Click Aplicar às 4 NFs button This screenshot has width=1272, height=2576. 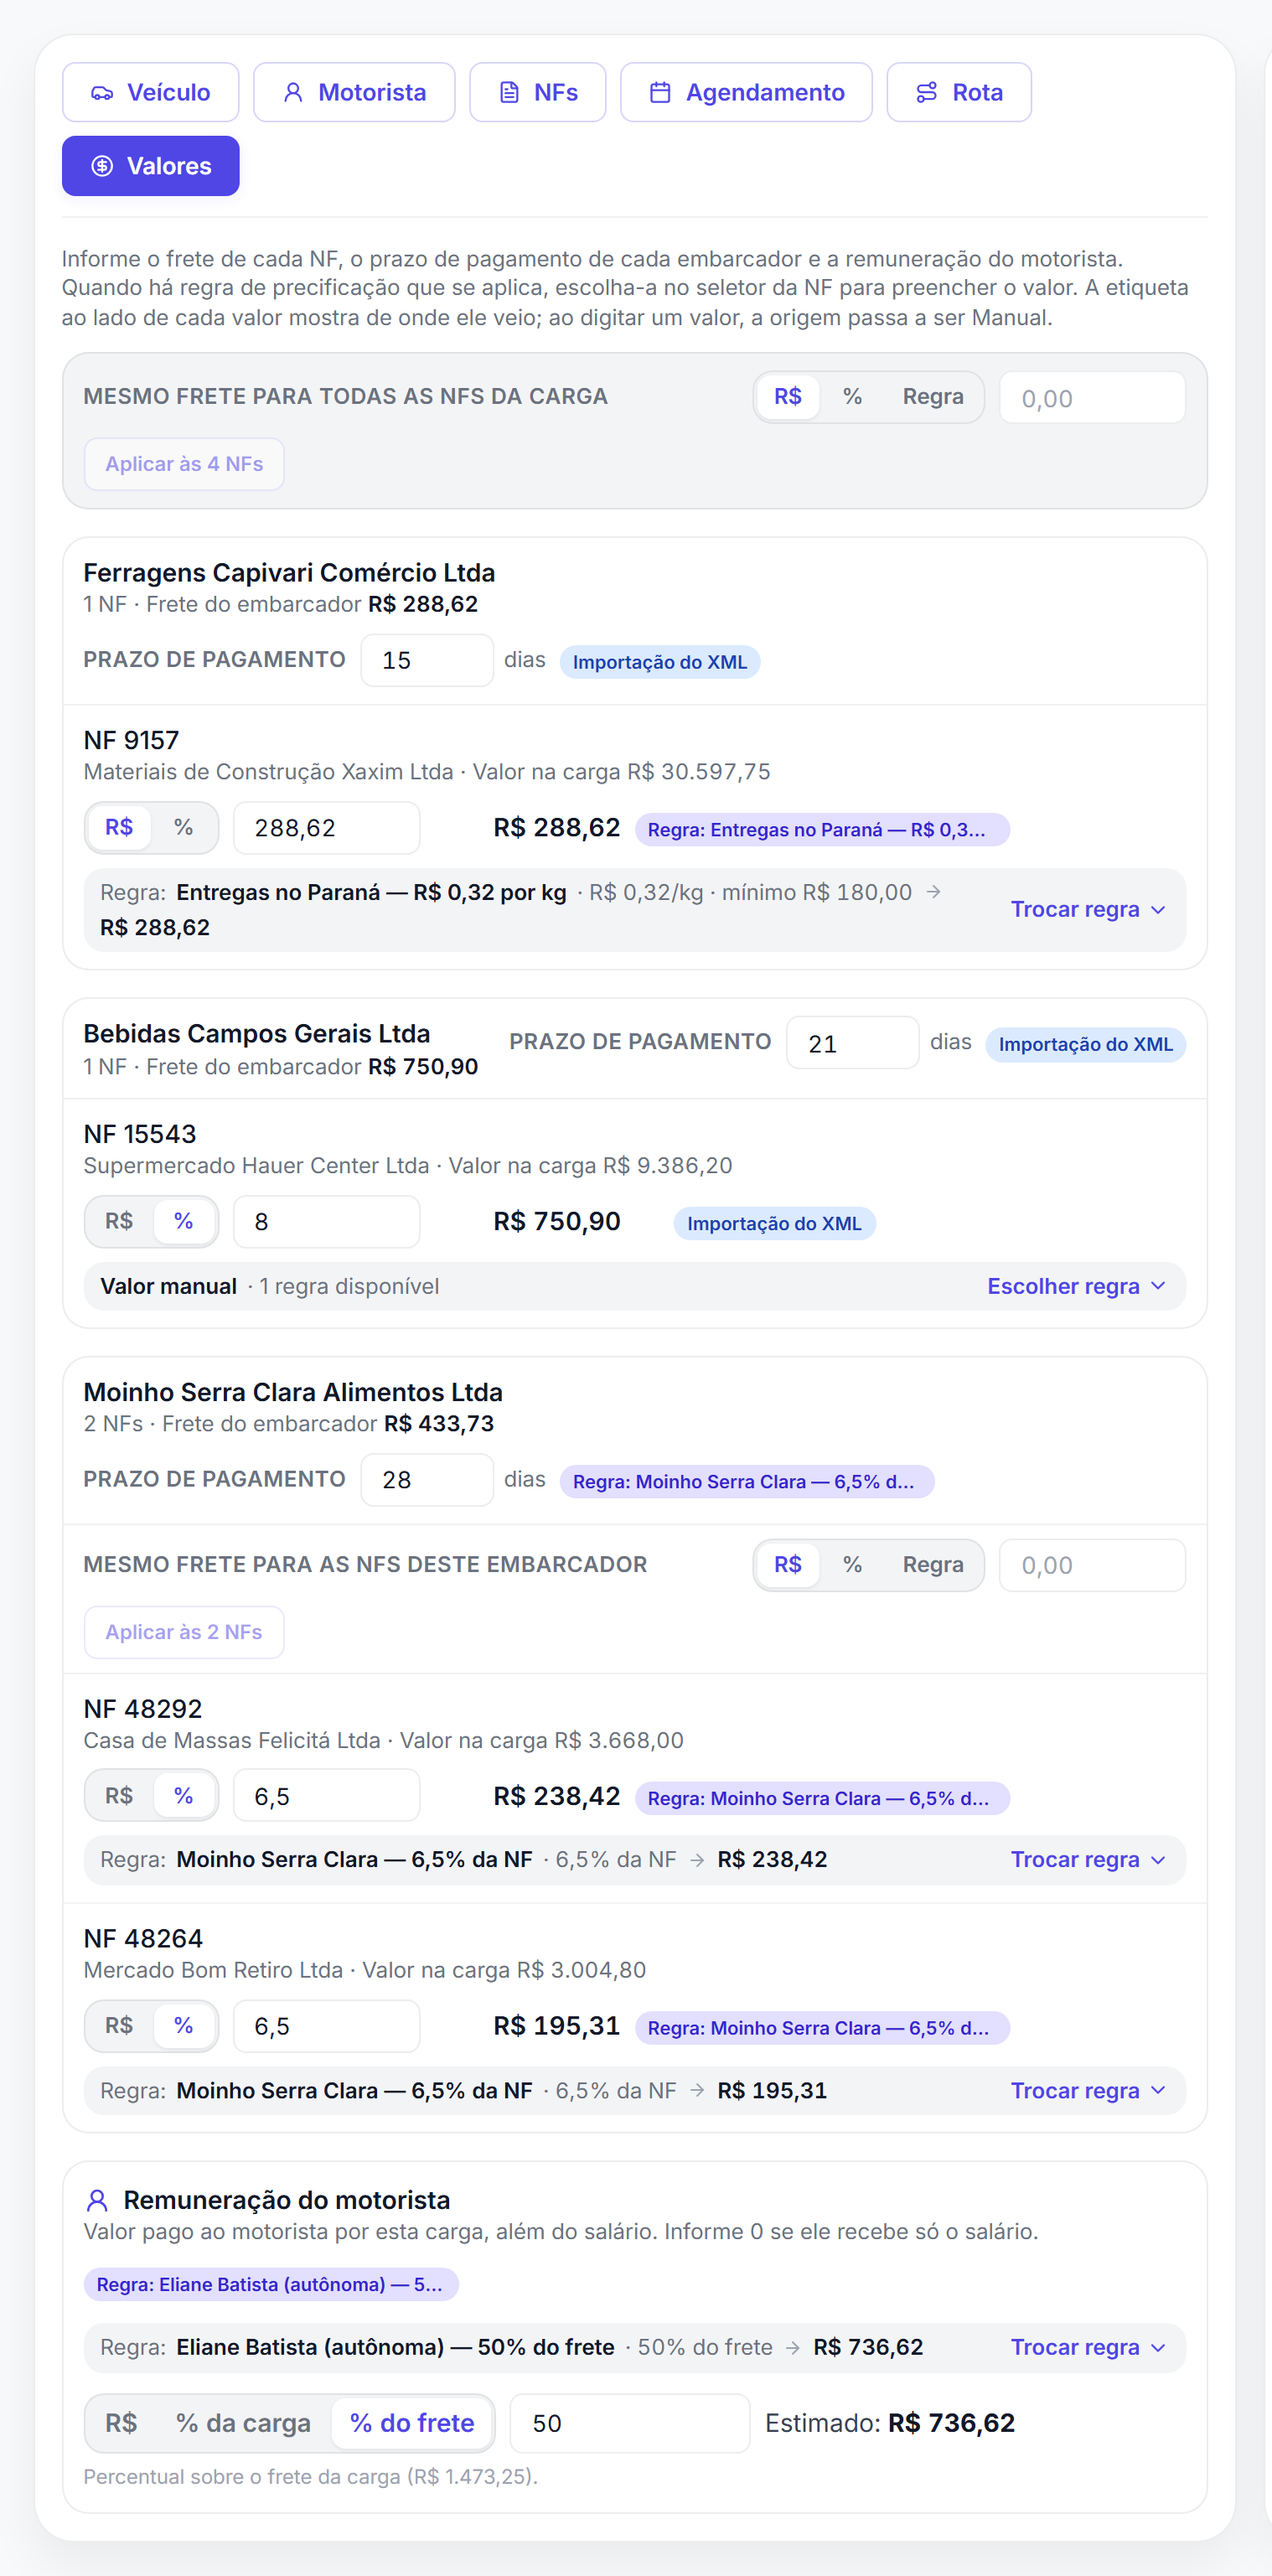click(x=184, y=464)
